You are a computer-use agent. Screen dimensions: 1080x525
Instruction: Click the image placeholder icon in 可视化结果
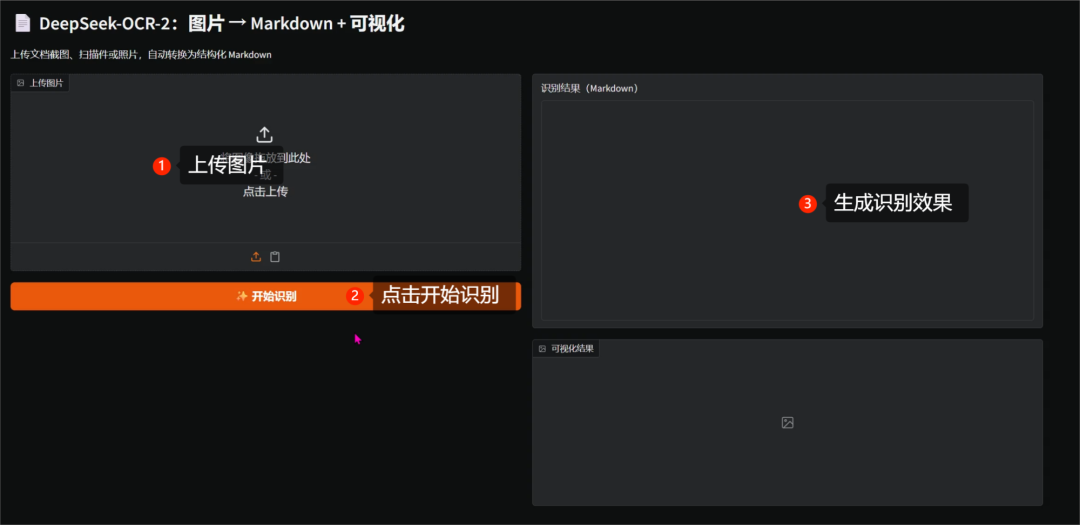(787, 422)
